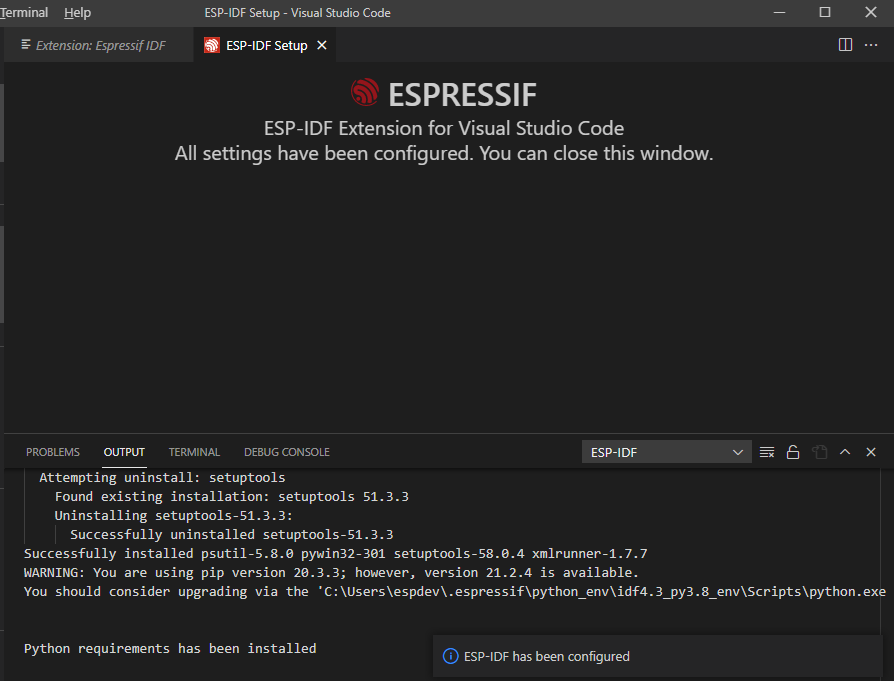Split the editor view
The width and height of the screenshot is (894, 681).
(845, 44)
